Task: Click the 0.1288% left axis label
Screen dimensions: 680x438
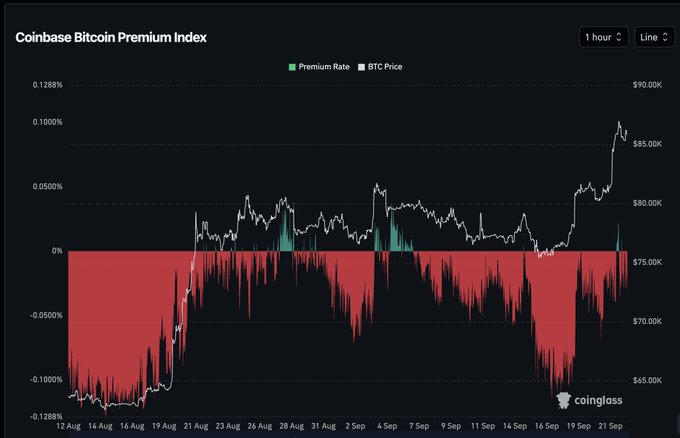Action: [48, 85]
